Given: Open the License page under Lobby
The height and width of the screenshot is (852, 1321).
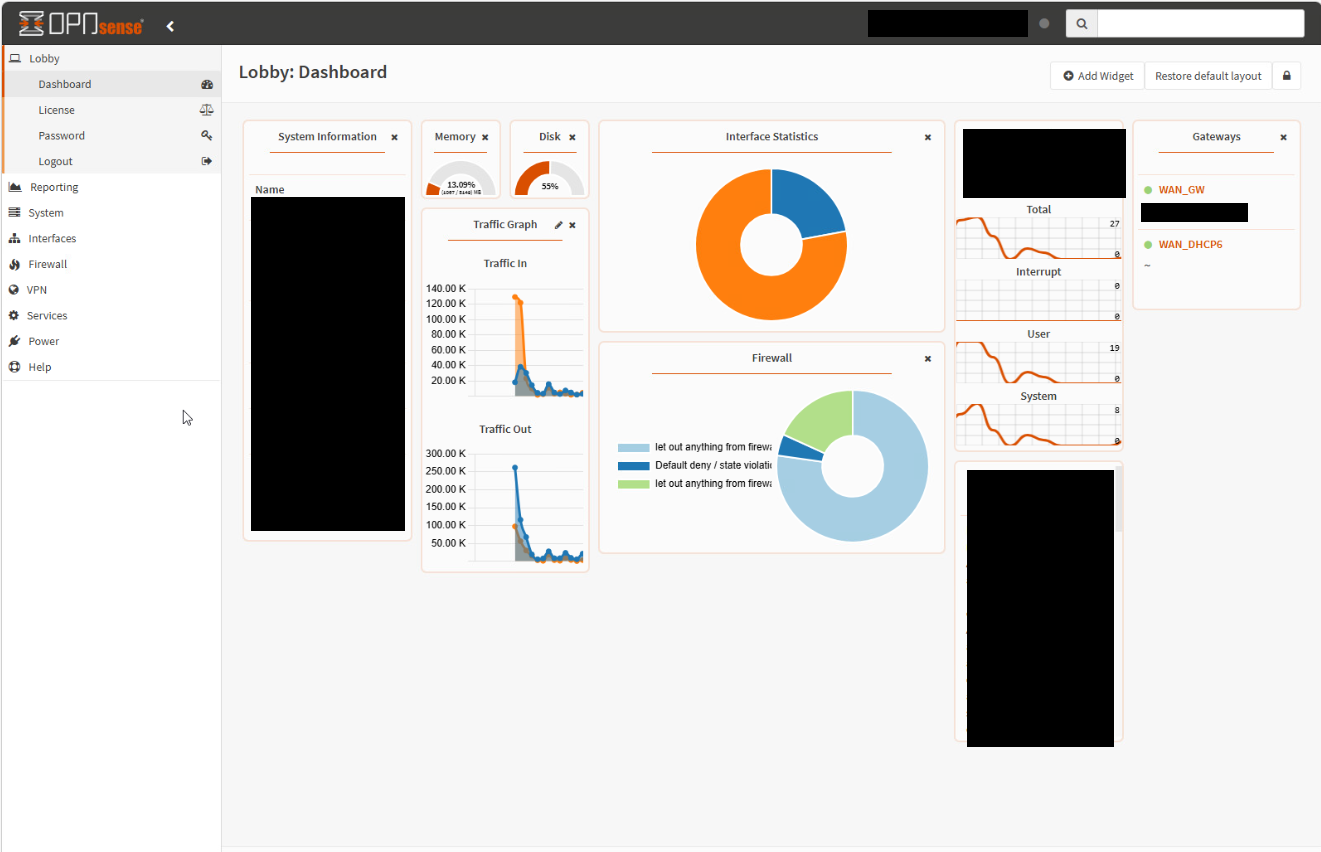Looking at the screenshot, I should tap(57, 110).
